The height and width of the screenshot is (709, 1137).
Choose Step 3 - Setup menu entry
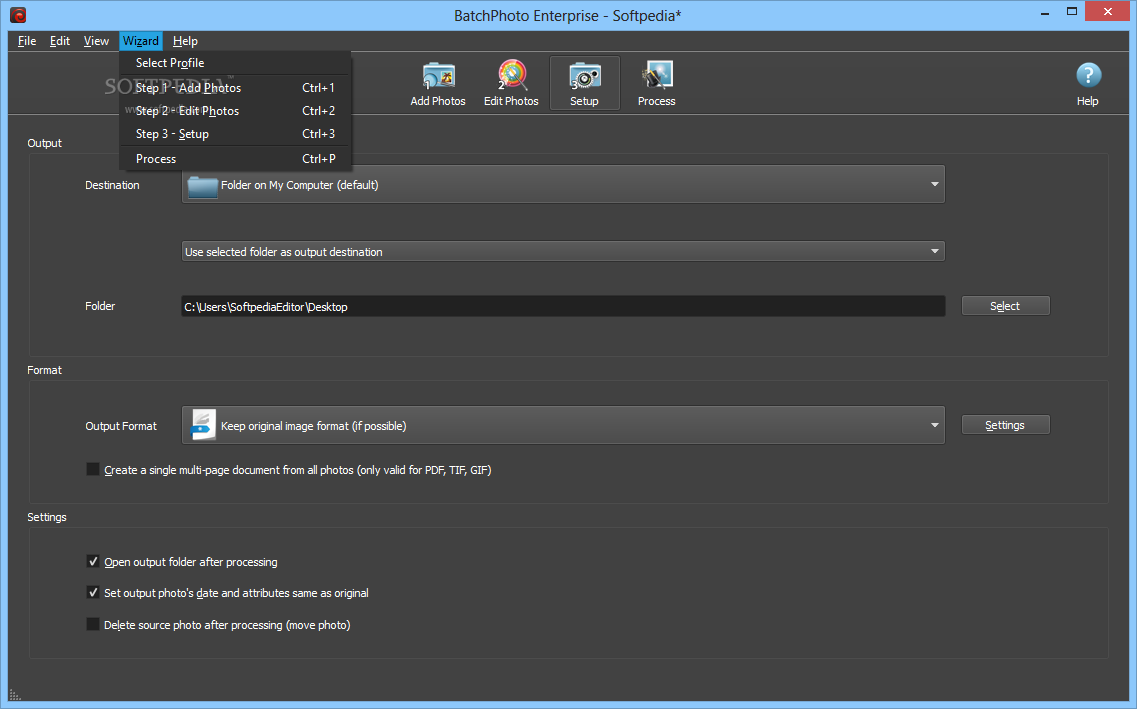[235, 134]
